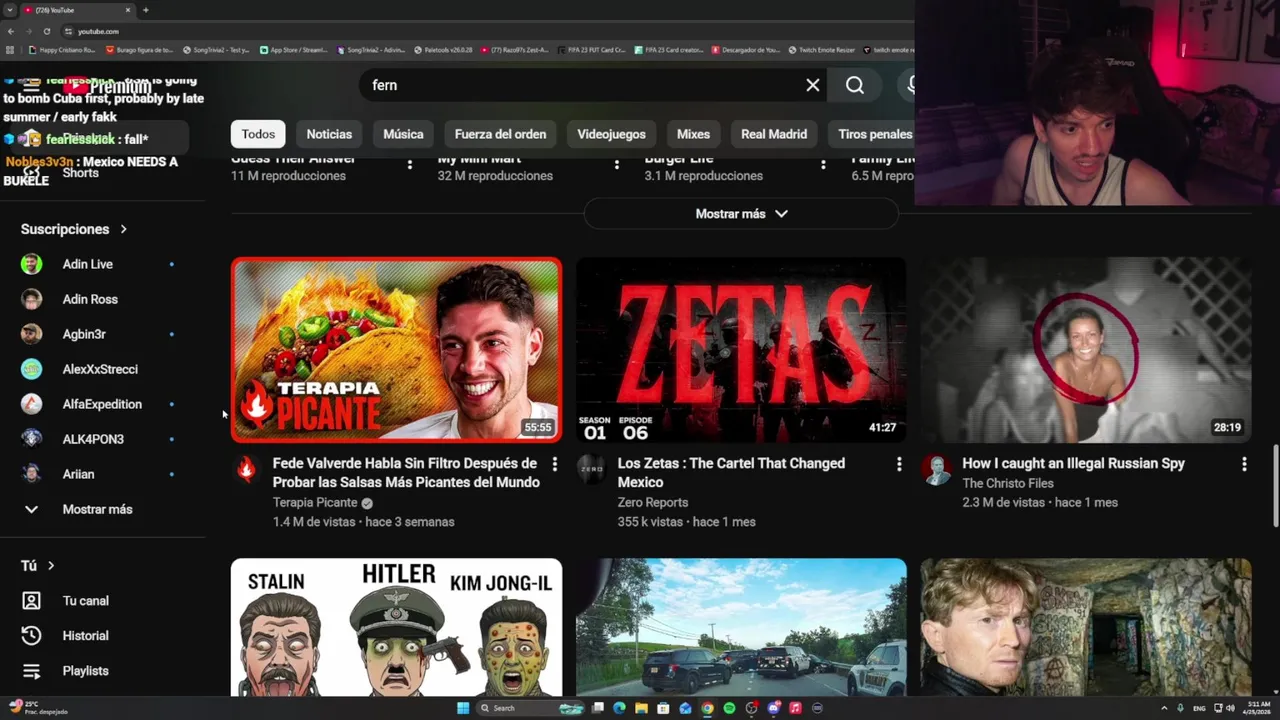This screenshot has width=1280, height=720.
Task: Select the Tiros penales filter chip
Action: point(874,134)
